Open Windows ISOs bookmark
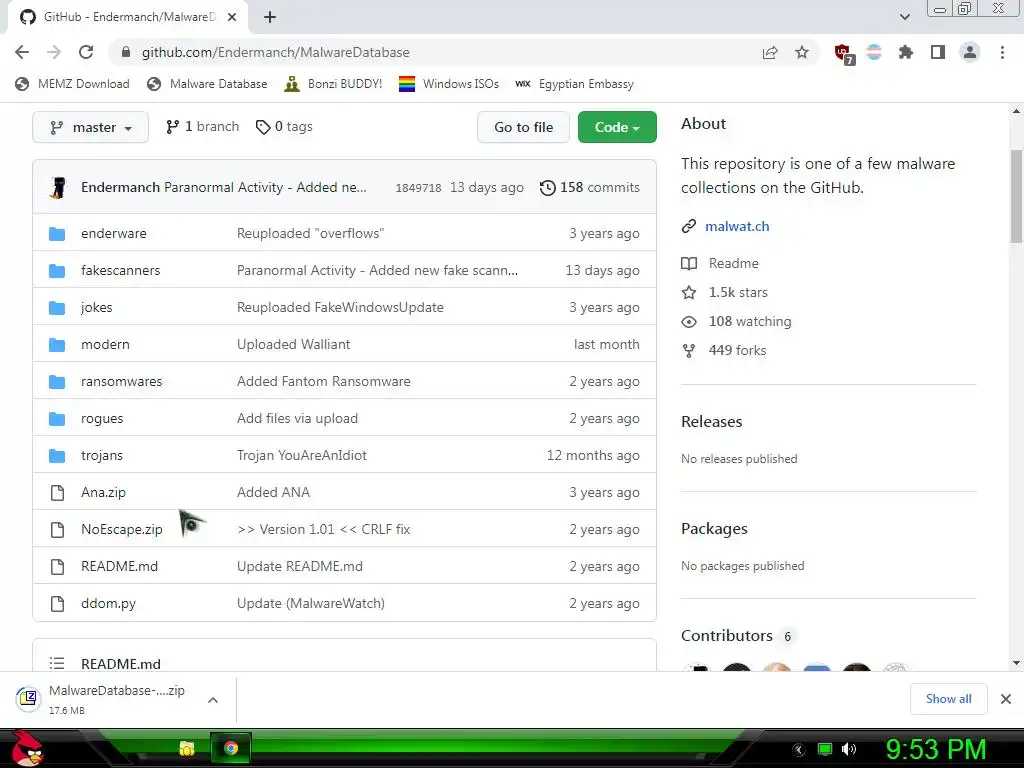1024x768 pixels. tap(449, 84)
